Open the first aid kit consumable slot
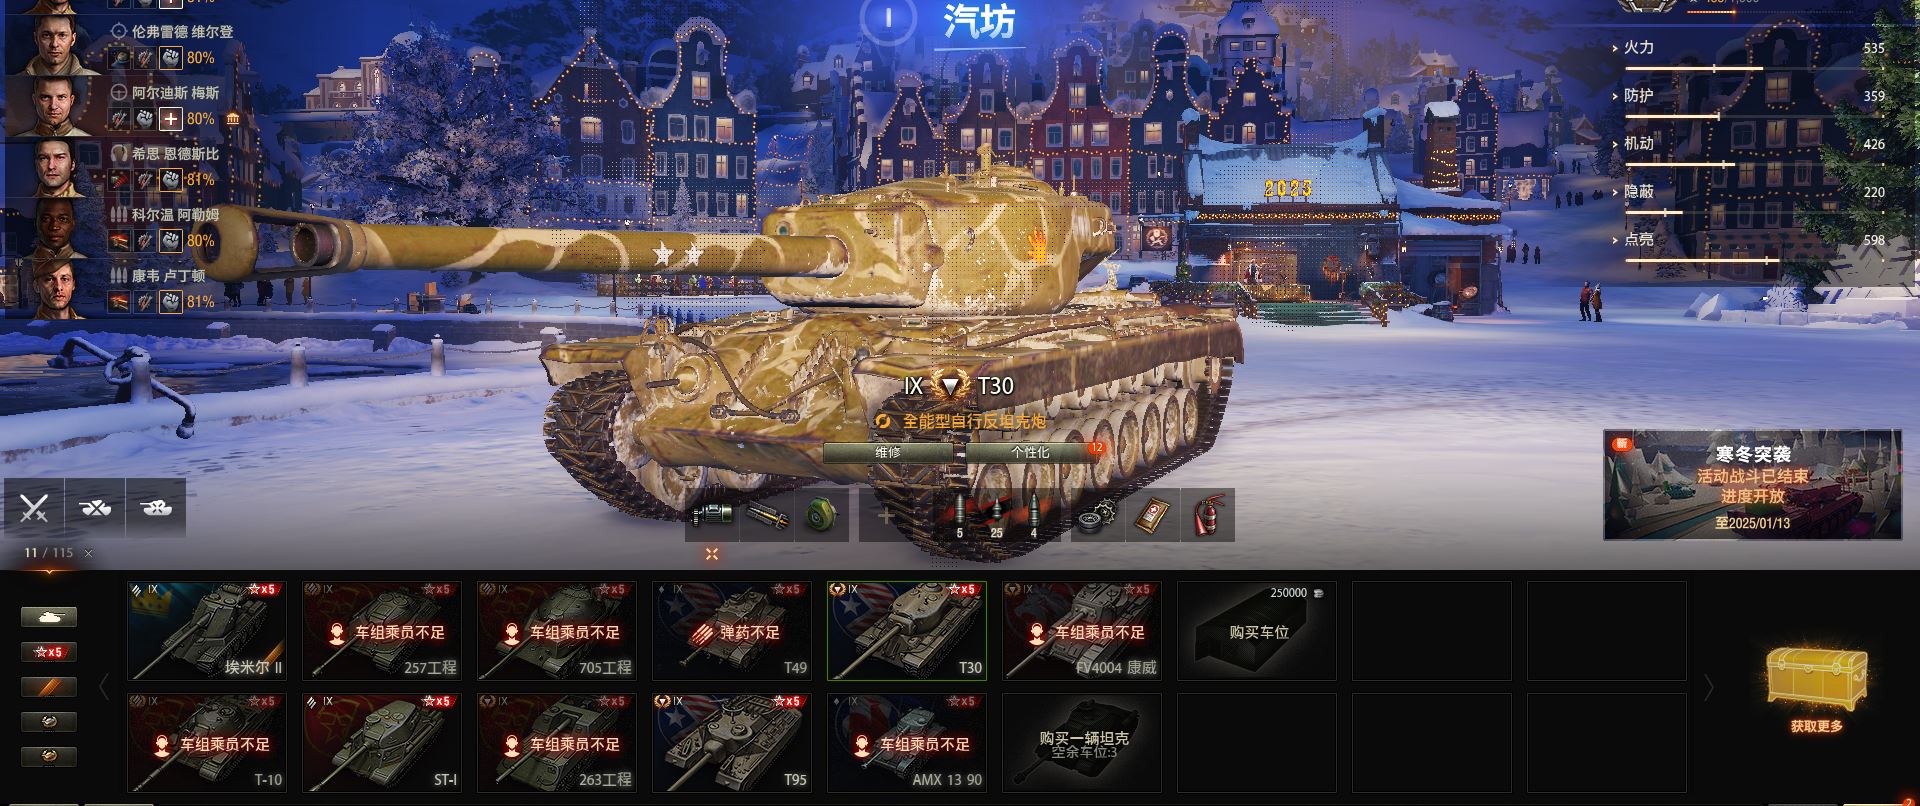 [x=1153, y=516]
